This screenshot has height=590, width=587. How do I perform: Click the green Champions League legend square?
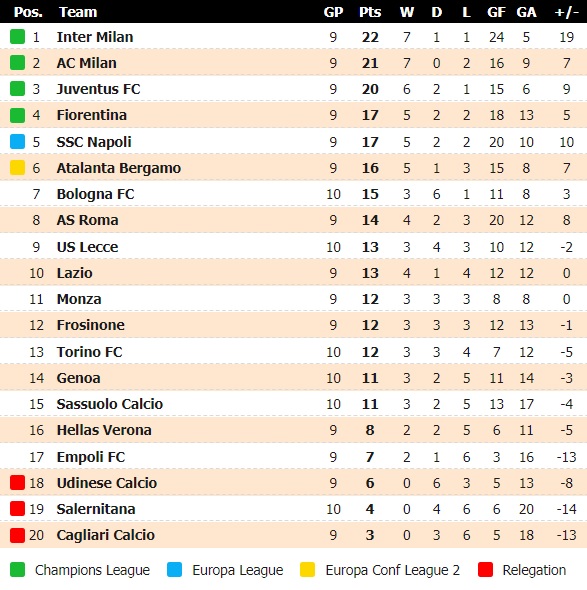(x=17, y=570)
